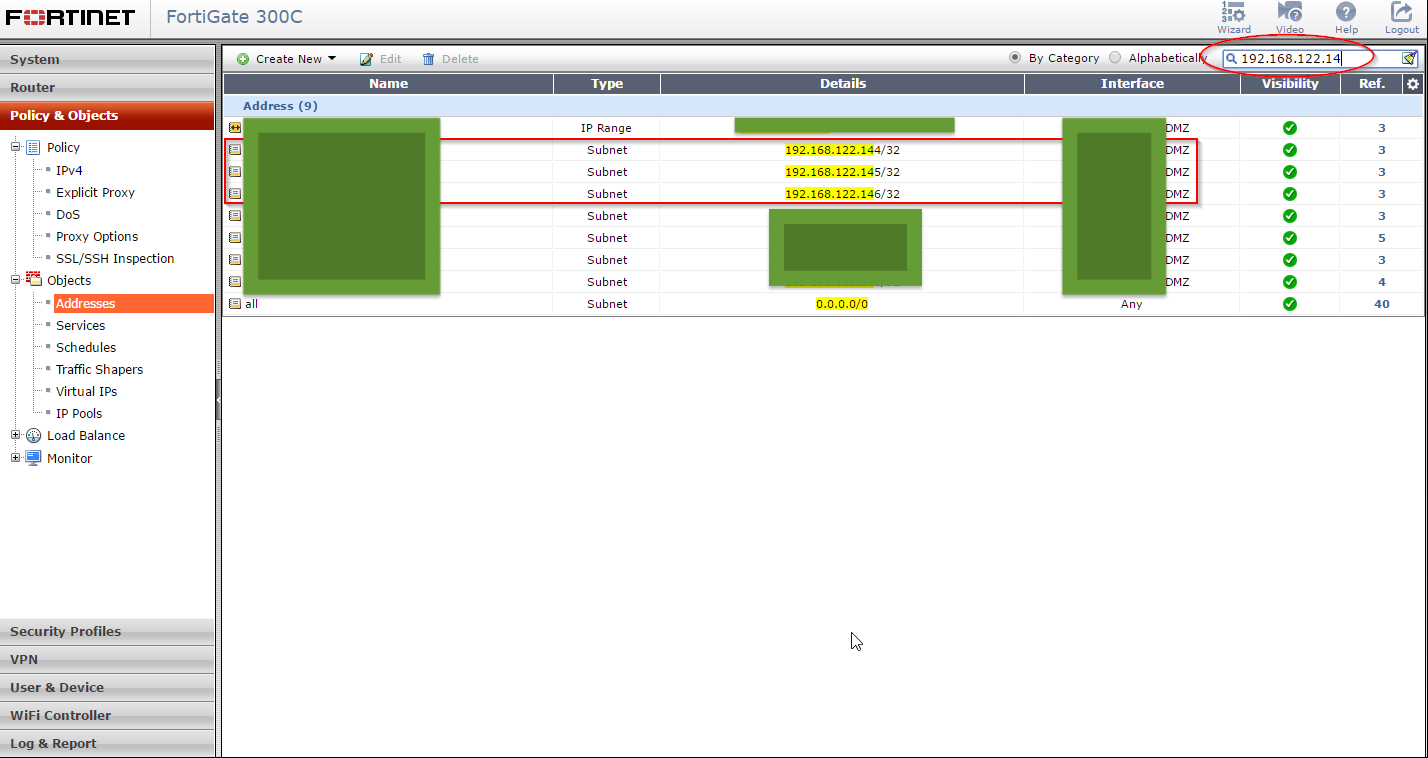
Task: Select the By Category radio button
Action: [1015, 58]
